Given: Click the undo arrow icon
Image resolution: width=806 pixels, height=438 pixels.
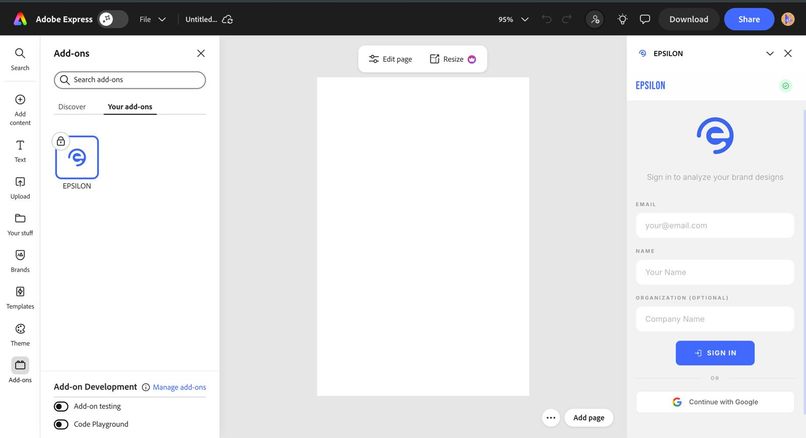Looking at the screenshot, I should 546,20.
